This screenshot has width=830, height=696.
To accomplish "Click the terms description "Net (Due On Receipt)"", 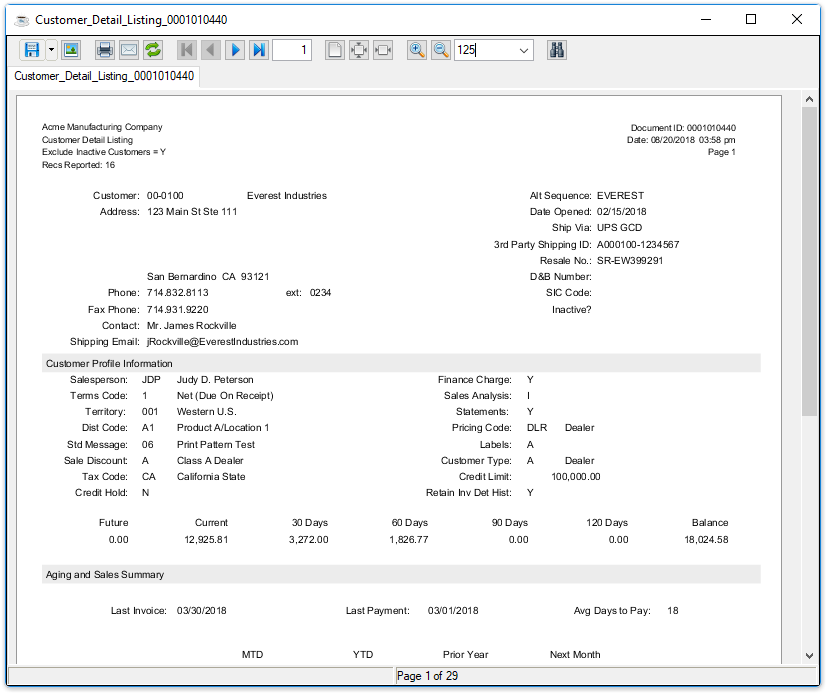I will pos(225,396).
